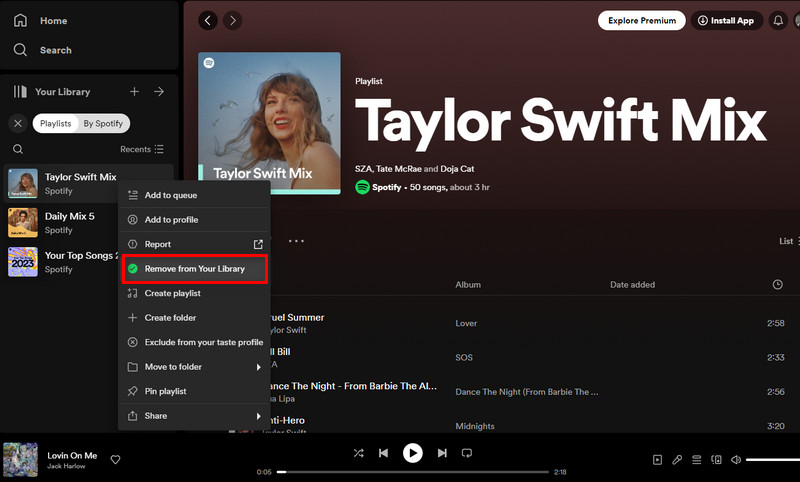Screen dimensions: 800x482
Task: Click the Spotify owner link
Action: [386, 187]
